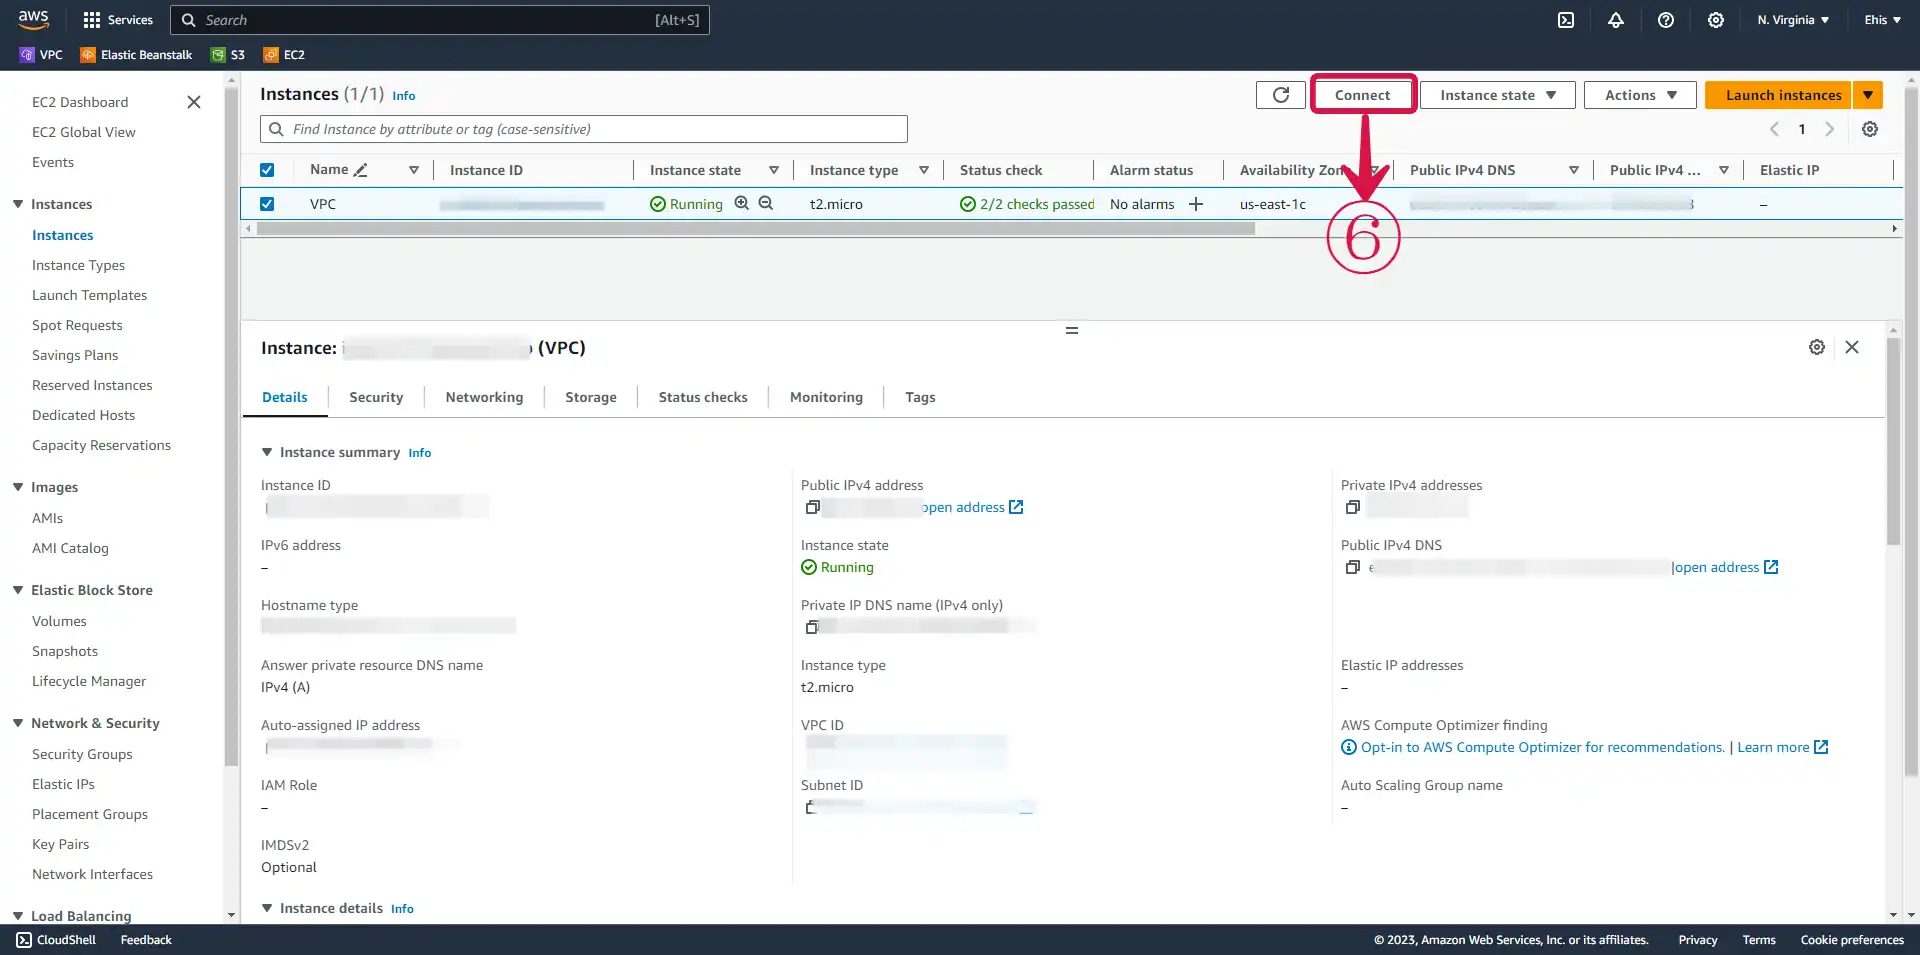The image size is (1920, 955).
Task: Close the instance detail panel
Action: click(x=1852, y=347)
